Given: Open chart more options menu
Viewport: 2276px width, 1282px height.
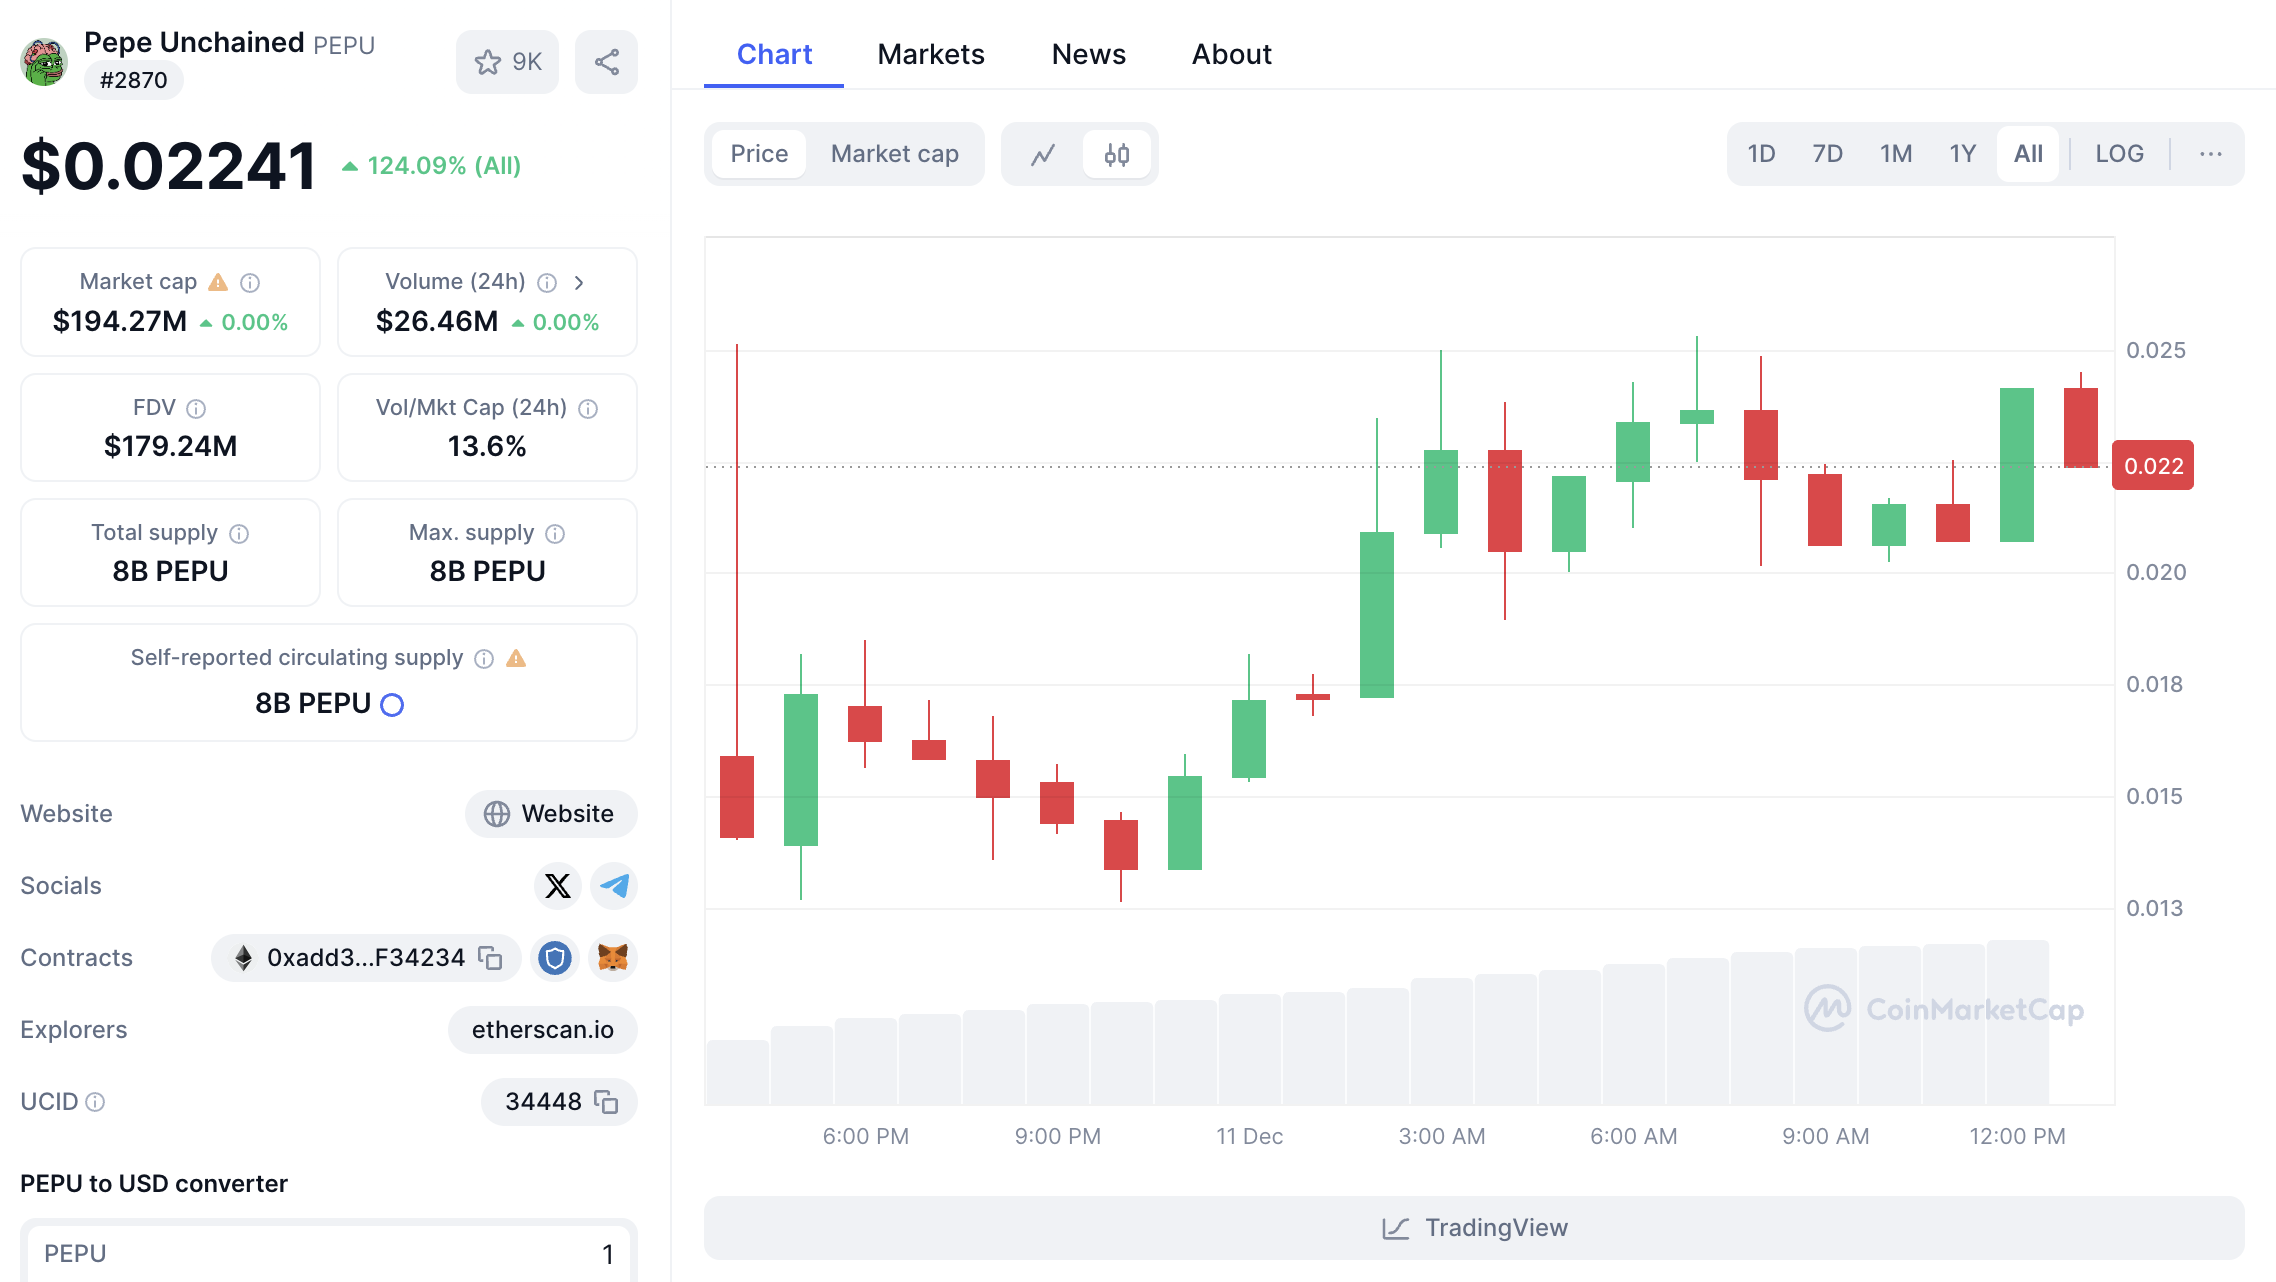Looking at the screenshot, I should 2211,154.
